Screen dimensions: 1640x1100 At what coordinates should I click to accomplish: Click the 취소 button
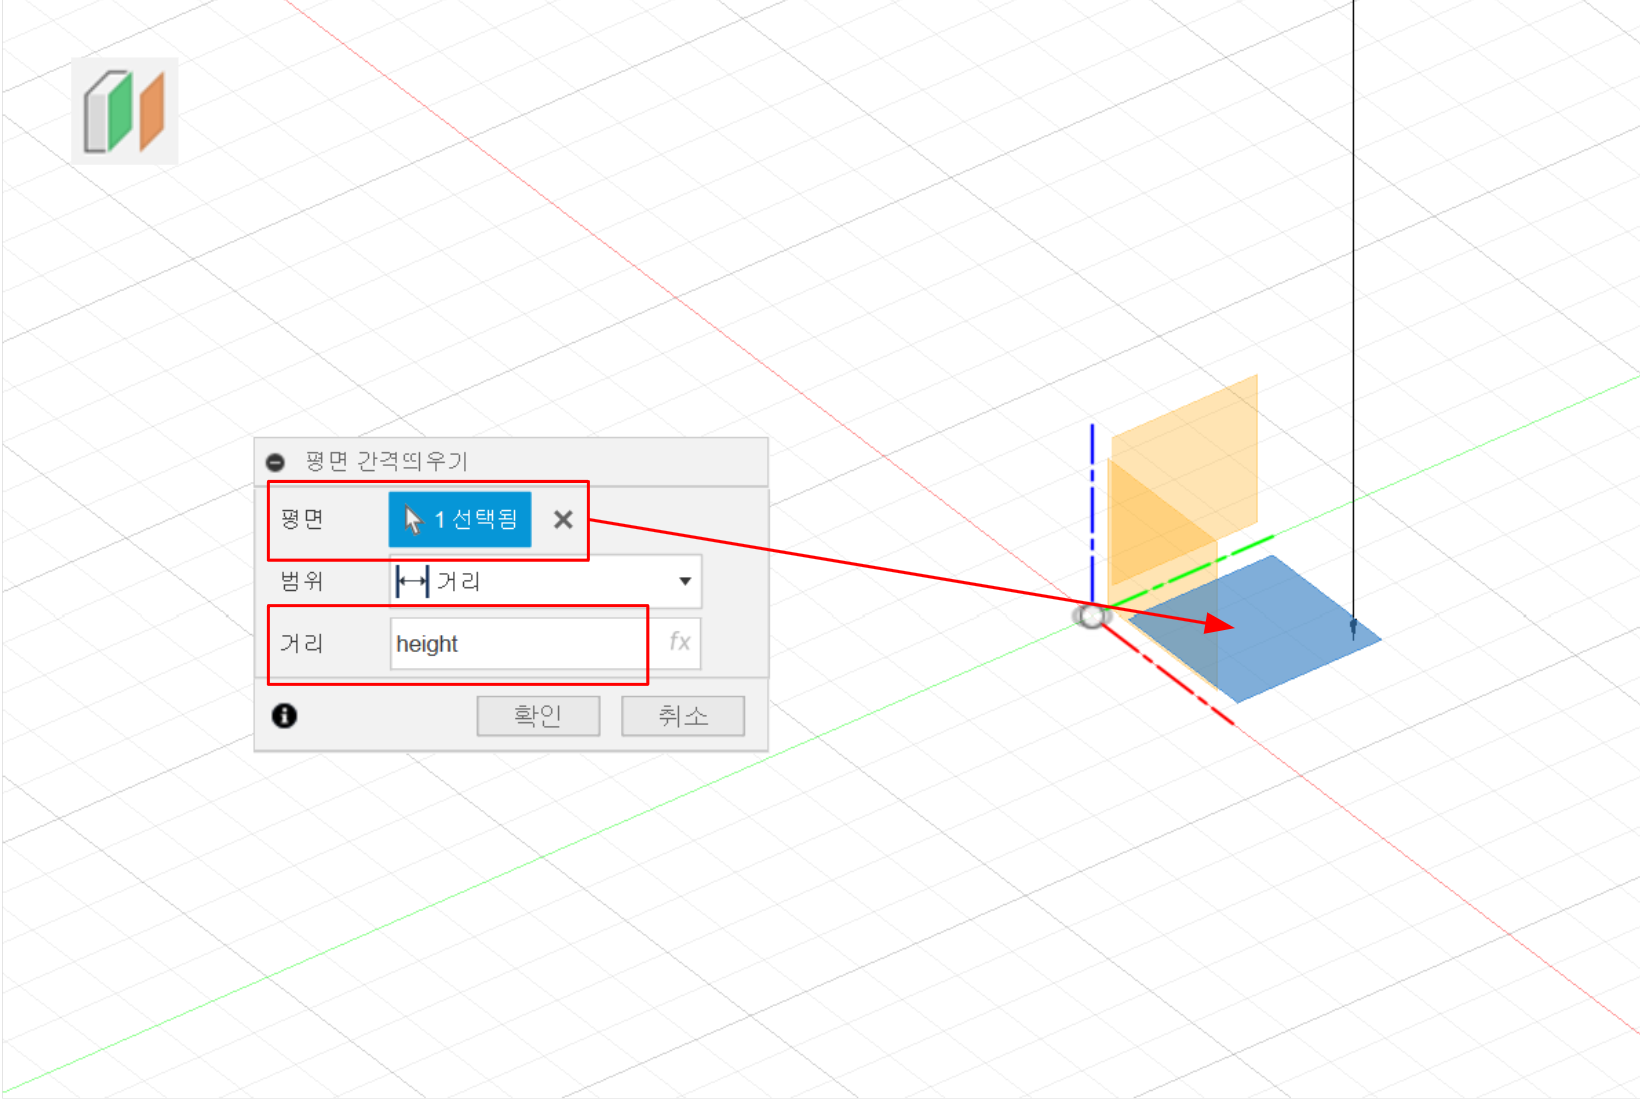coord(683,716)
